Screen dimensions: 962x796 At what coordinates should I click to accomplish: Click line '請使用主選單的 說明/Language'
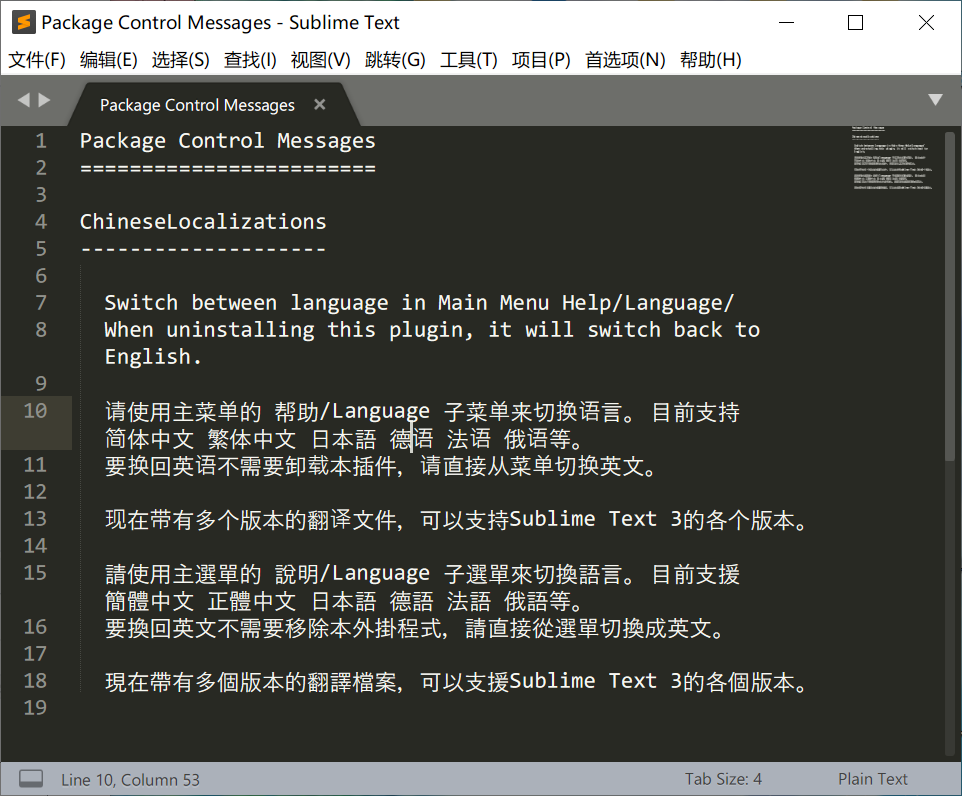[422, 574]
